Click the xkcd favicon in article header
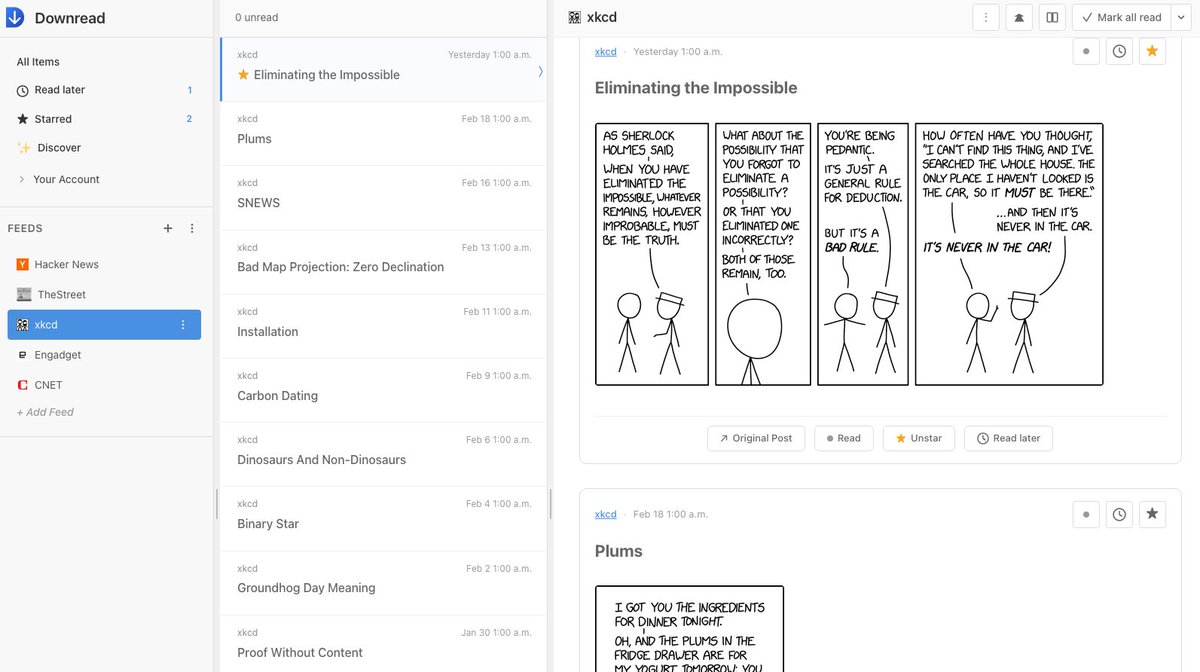The image size is (1200, 672). [x=574, y=17]
